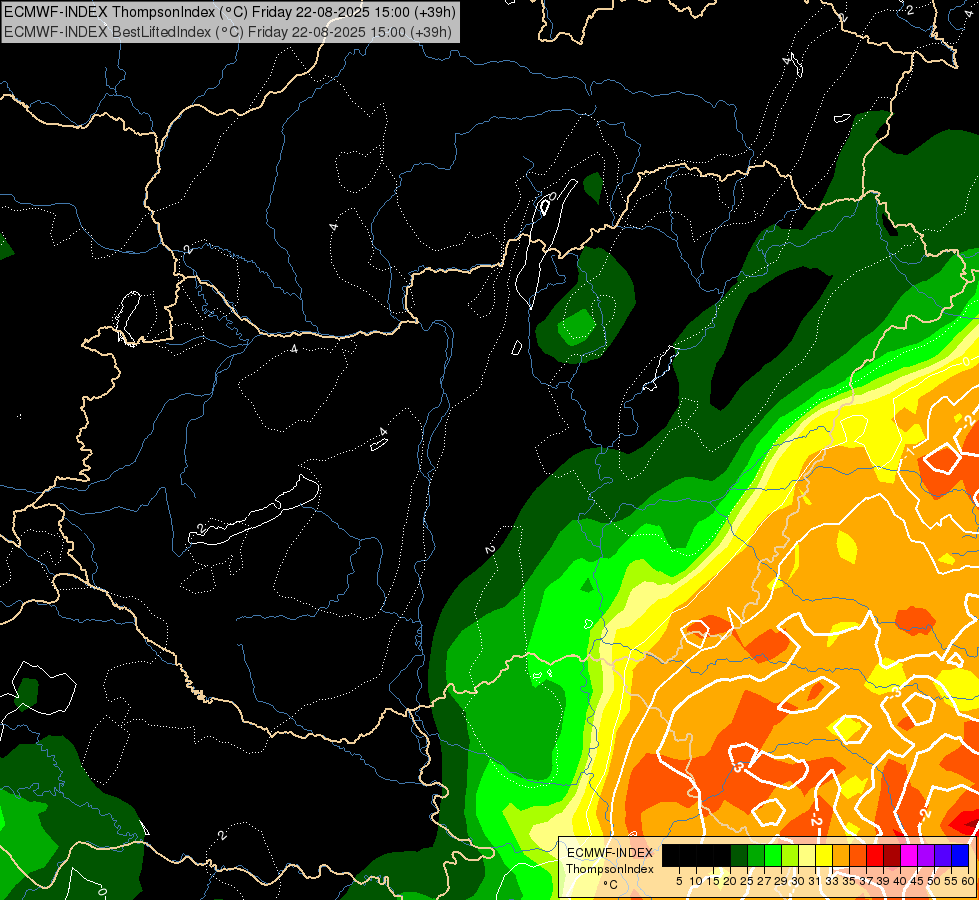Click the ECMWF-INDEX BestLiftedIndex title line
Screen dimensions: 979x900
pyautogui.click(x=227, y=32)
